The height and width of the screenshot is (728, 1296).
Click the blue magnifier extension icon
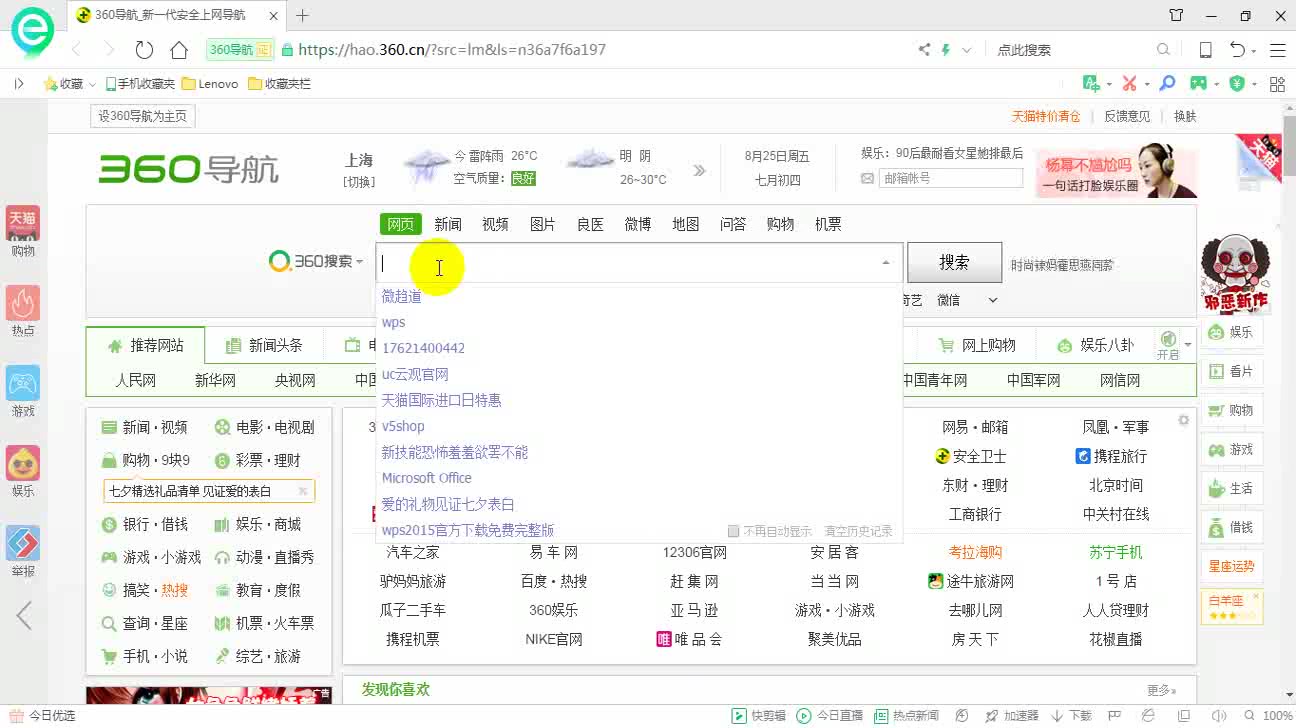click(x=1166, y=84)
